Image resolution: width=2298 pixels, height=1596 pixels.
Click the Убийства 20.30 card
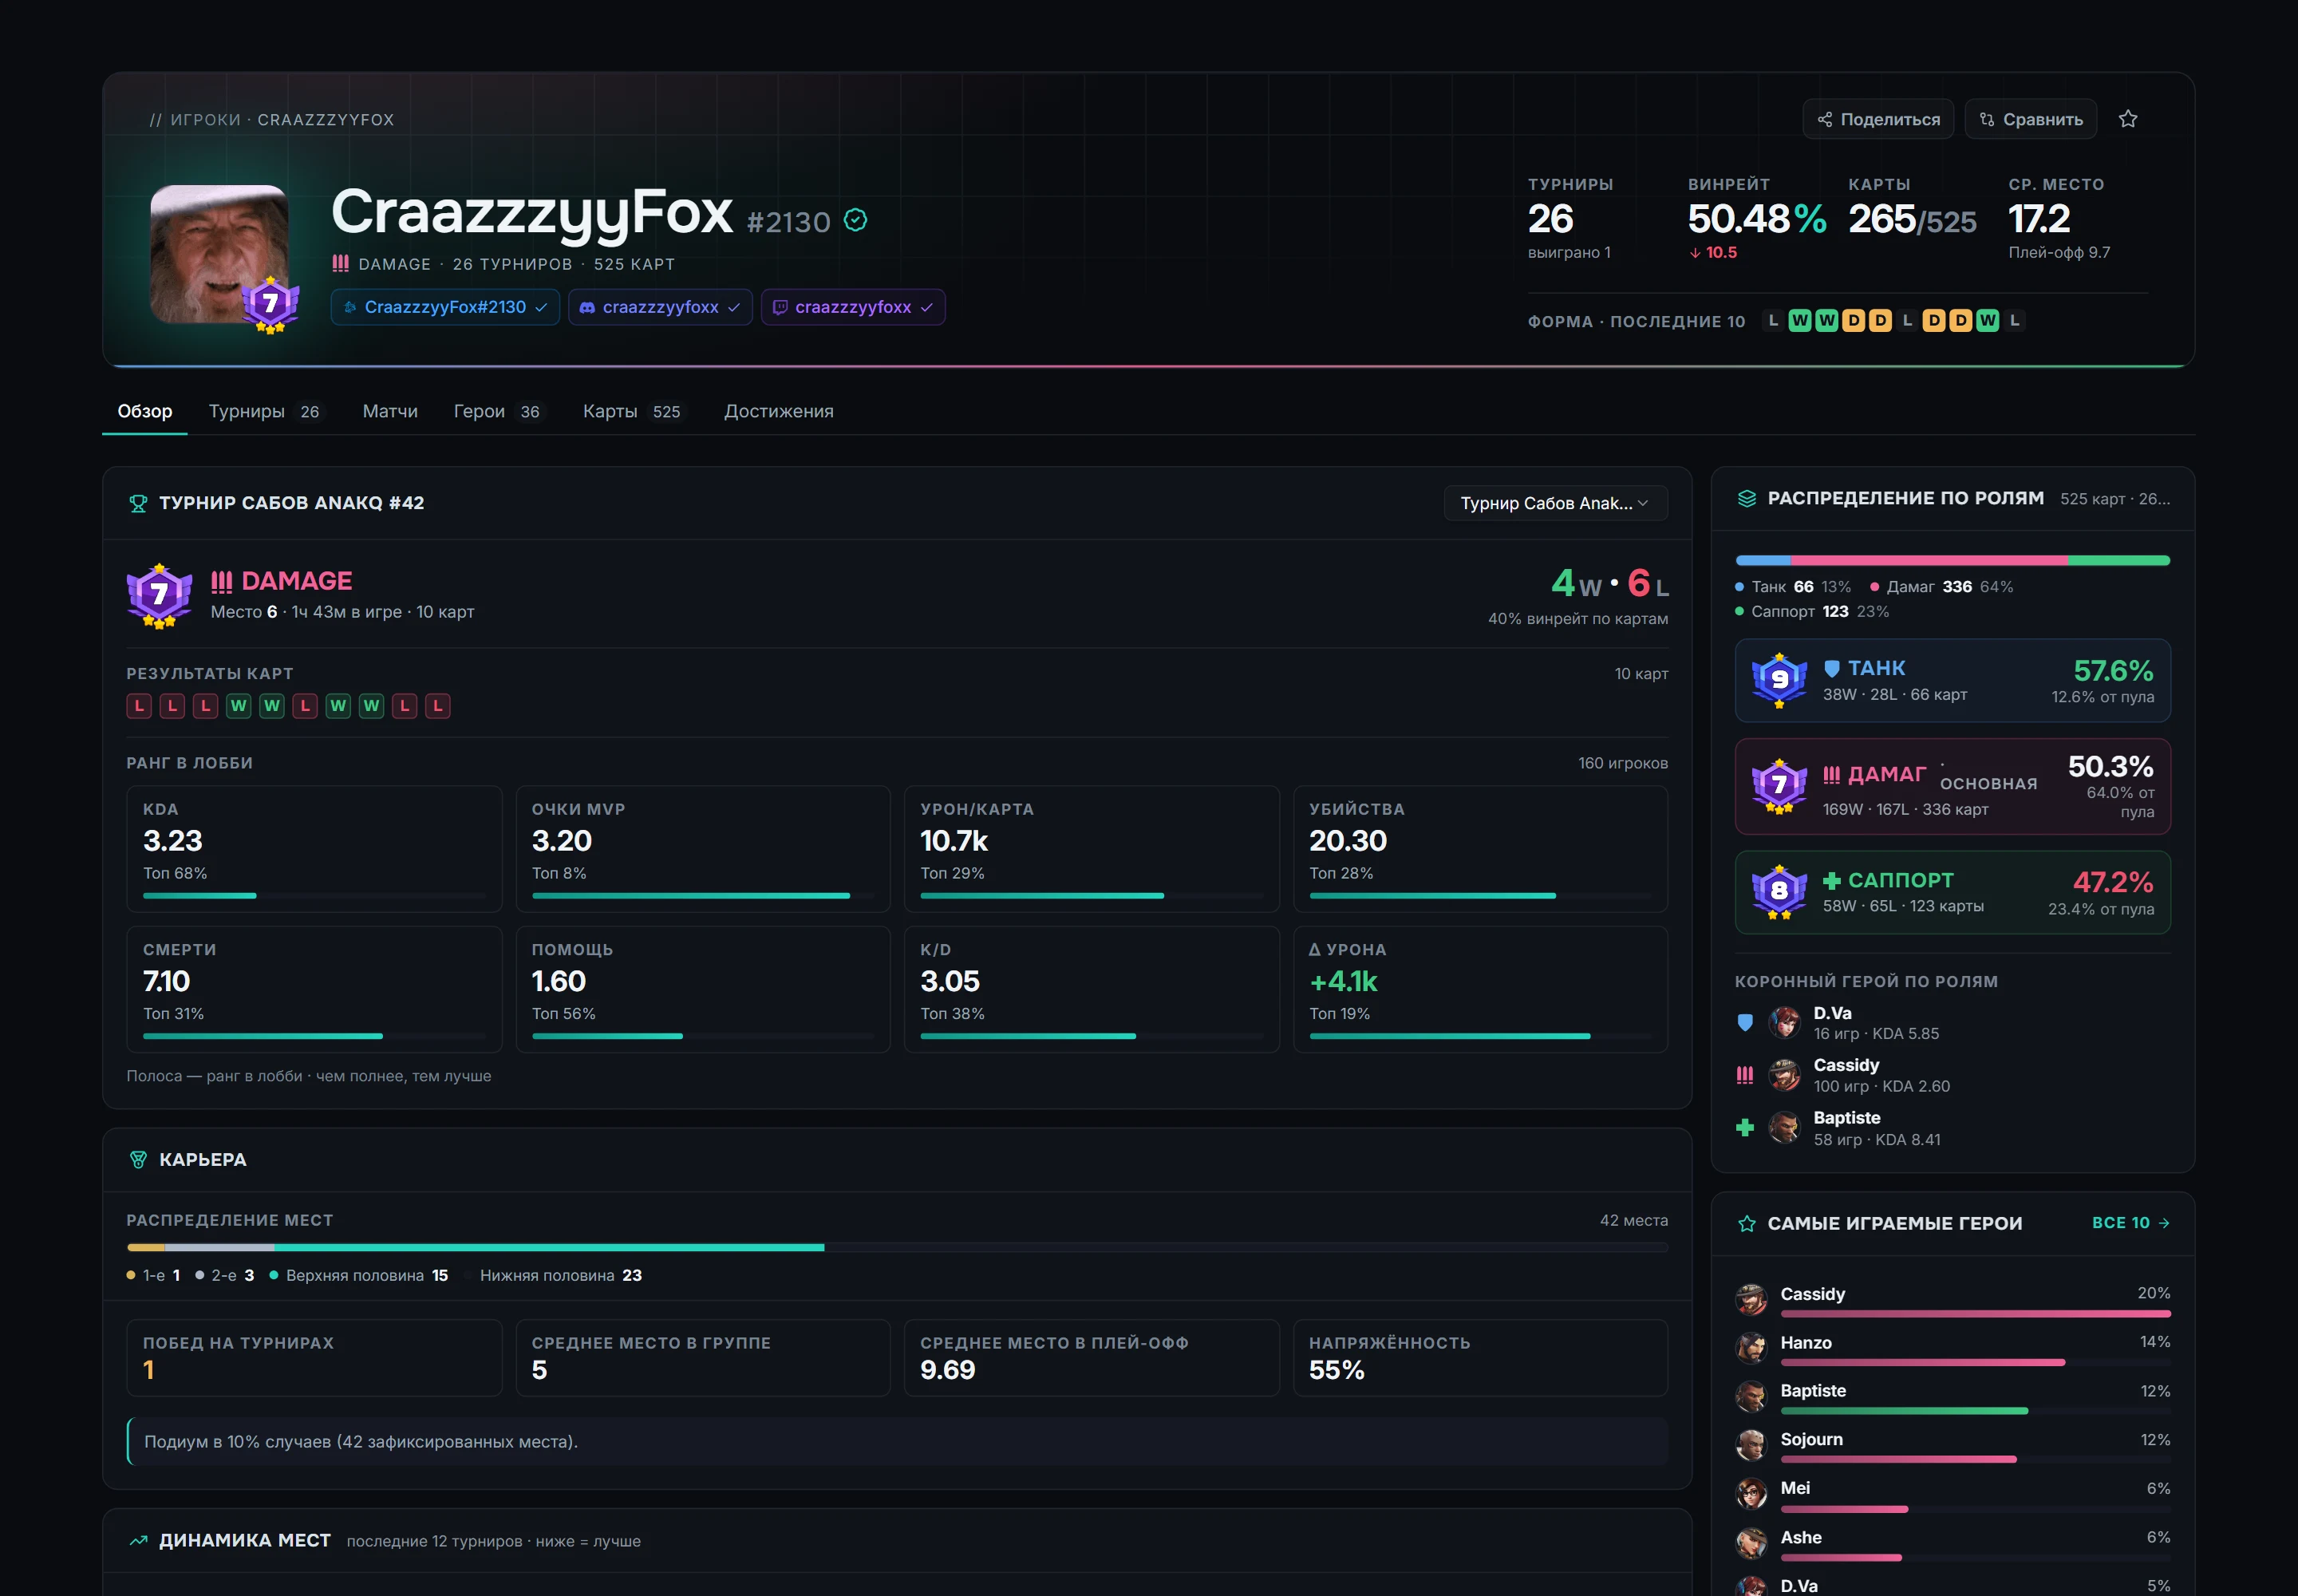coord(1480,848)
